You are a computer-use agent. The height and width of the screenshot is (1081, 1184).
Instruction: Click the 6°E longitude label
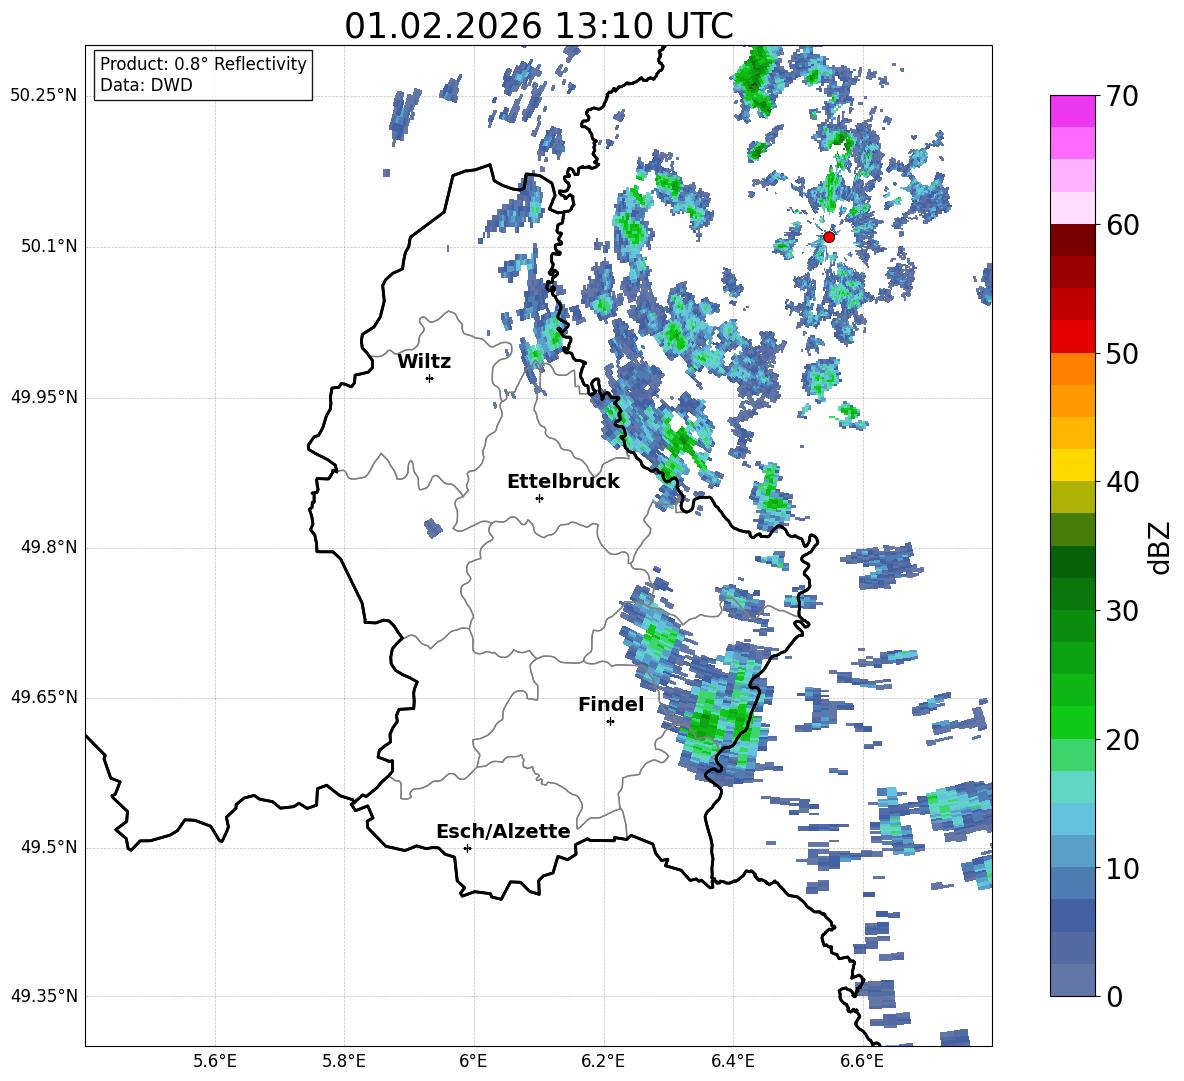[x=473, y=1061]
